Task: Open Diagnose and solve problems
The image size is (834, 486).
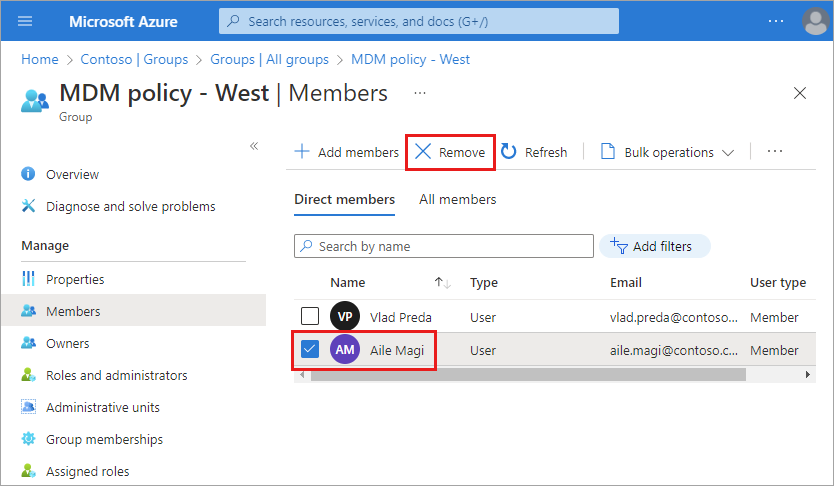Action: [130, 206]
